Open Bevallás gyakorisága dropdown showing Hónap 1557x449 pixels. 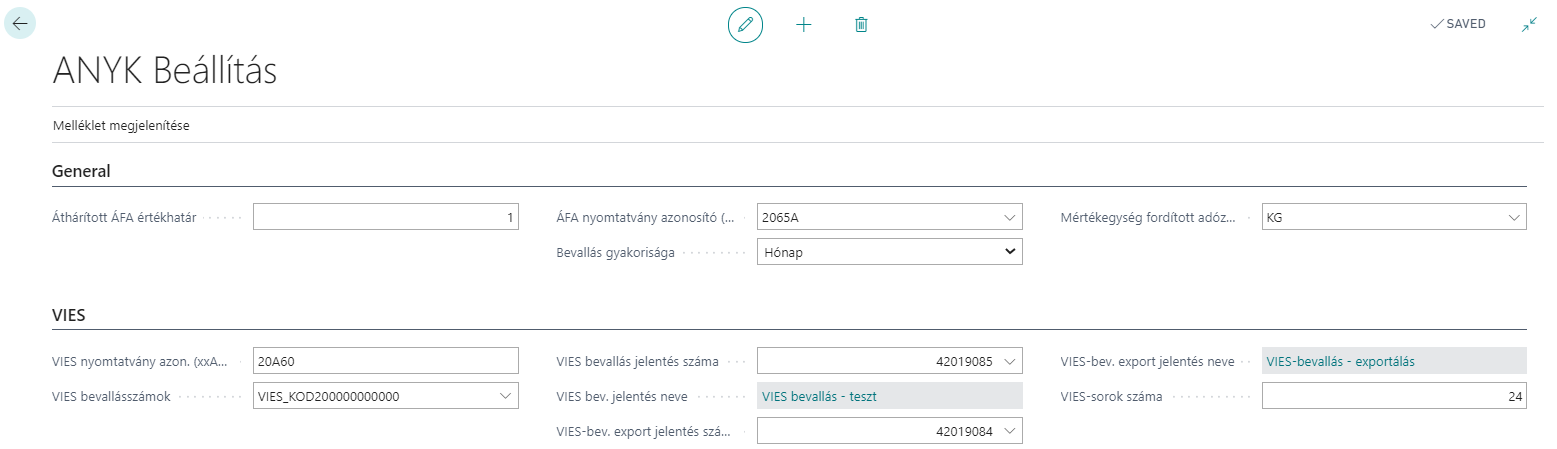click(x=890, y=252)
